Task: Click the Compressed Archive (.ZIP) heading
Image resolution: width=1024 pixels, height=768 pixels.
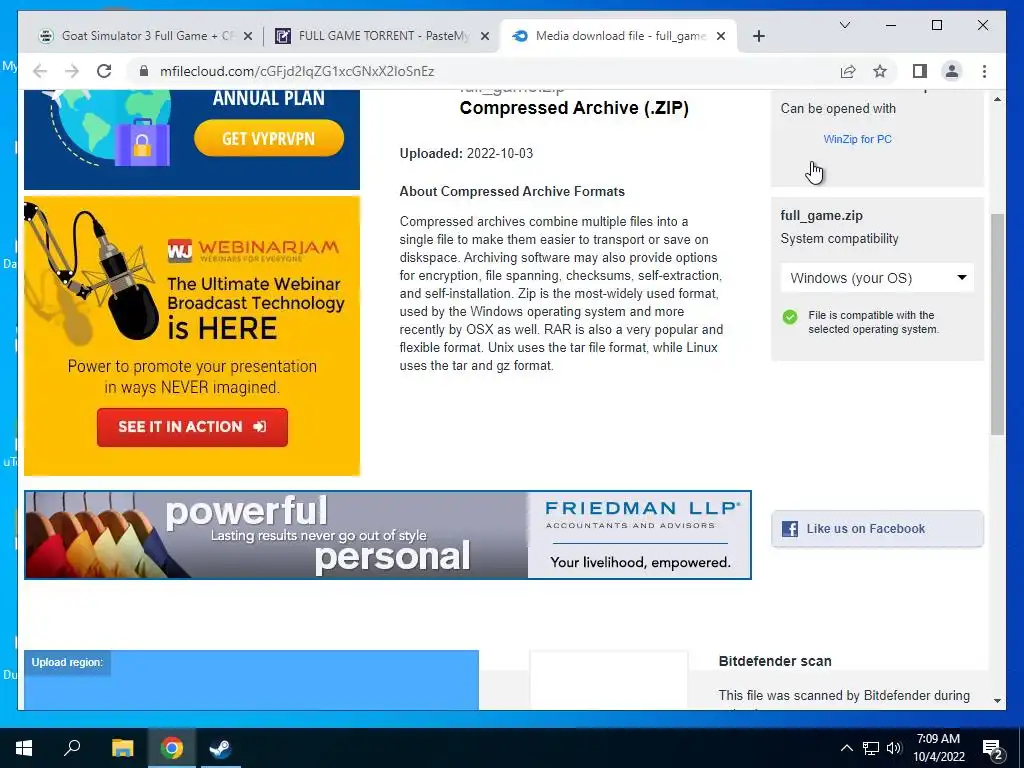Action: [x=574, y=108]
